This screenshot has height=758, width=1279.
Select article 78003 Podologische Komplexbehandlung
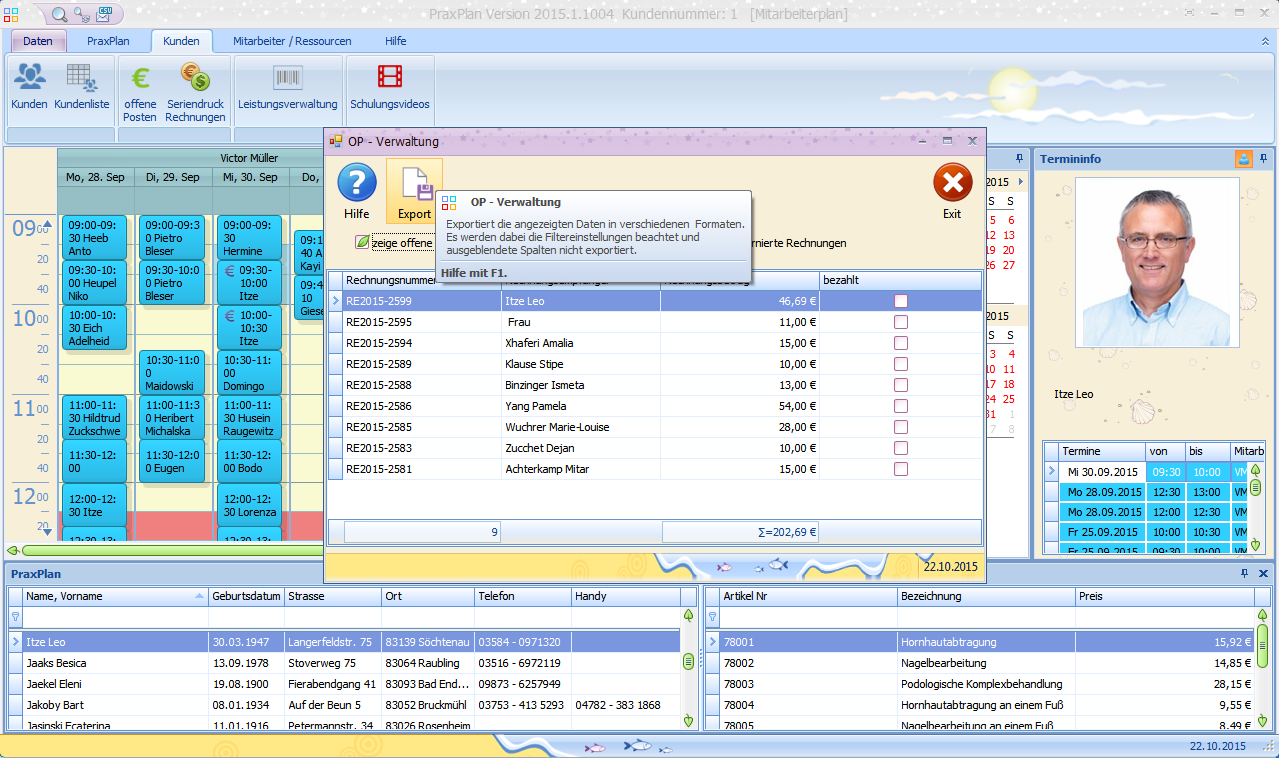pos(980,684)
